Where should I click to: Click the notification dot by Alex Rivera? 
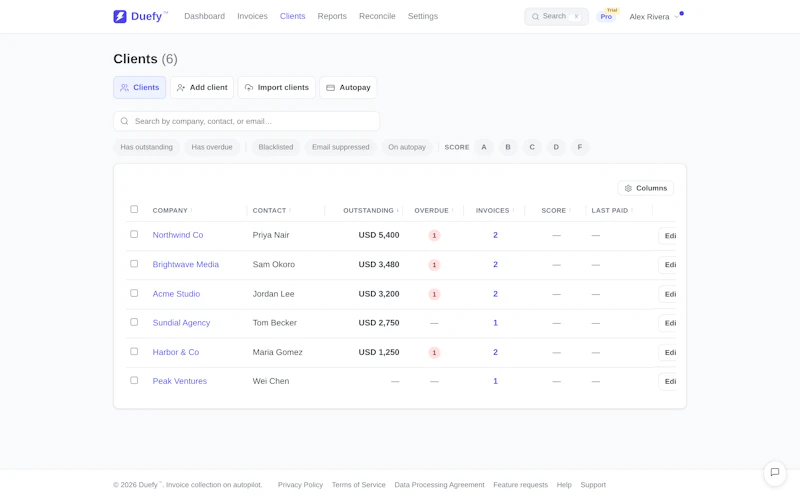682,14
